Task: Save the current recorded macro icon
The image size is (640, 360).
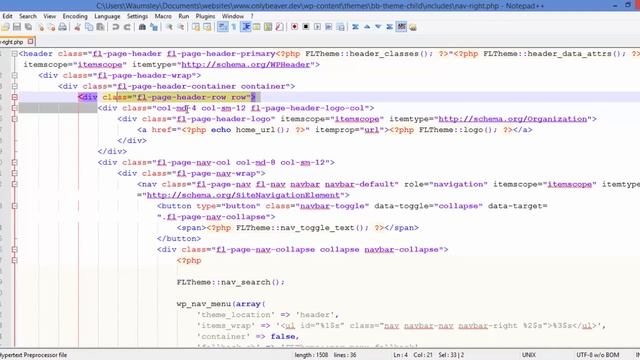Action: (x=340, y=27)
